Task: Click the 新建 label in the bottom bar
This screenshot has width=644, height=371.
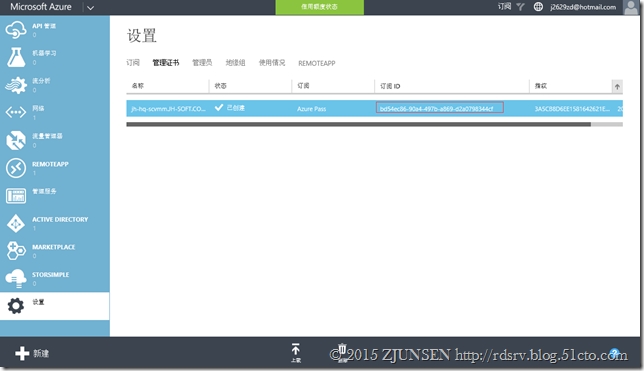Action: [x=41, y=353]
